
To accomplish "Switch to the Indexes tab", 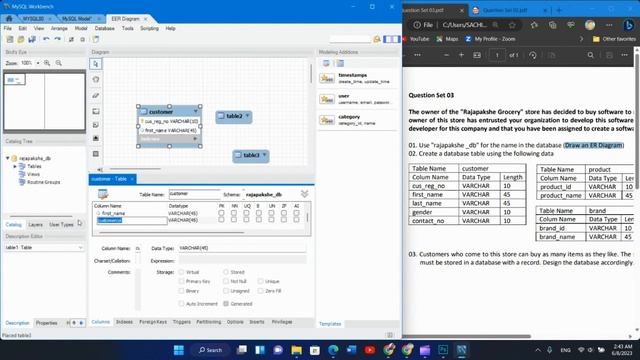I will (x=124, y=322).
